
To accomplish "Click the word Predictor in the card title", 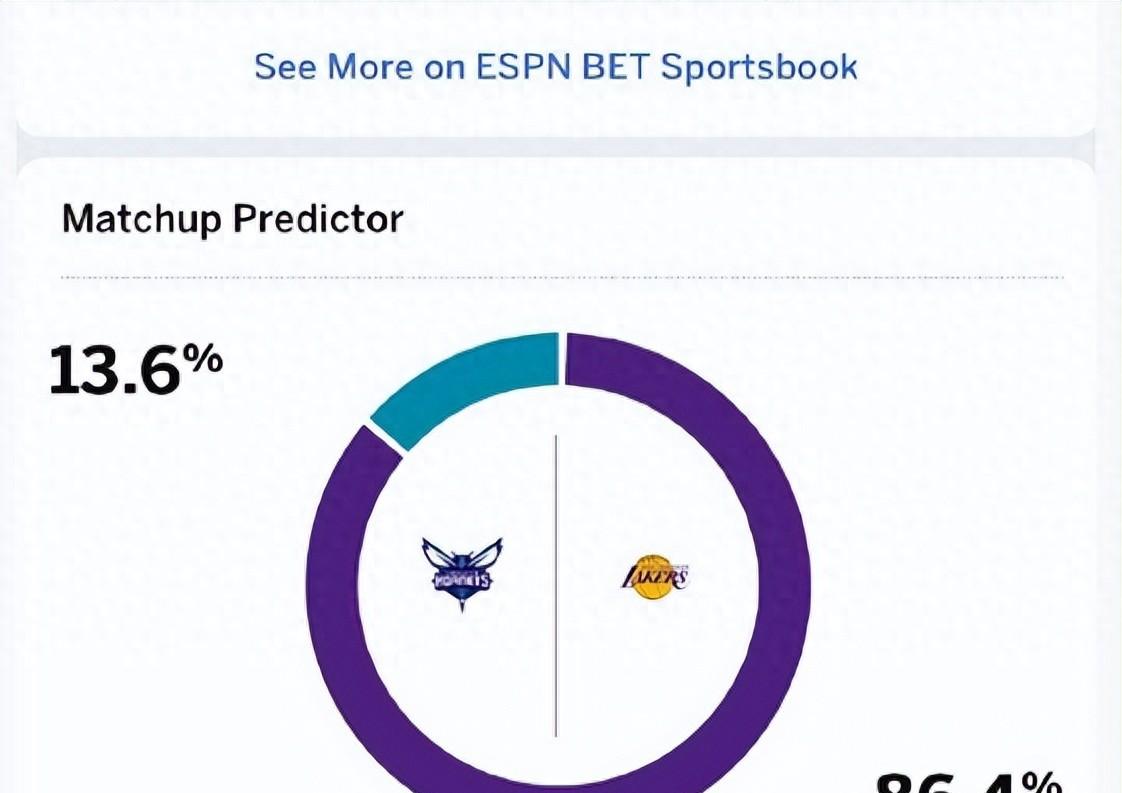I will click(x=318, y=219).
